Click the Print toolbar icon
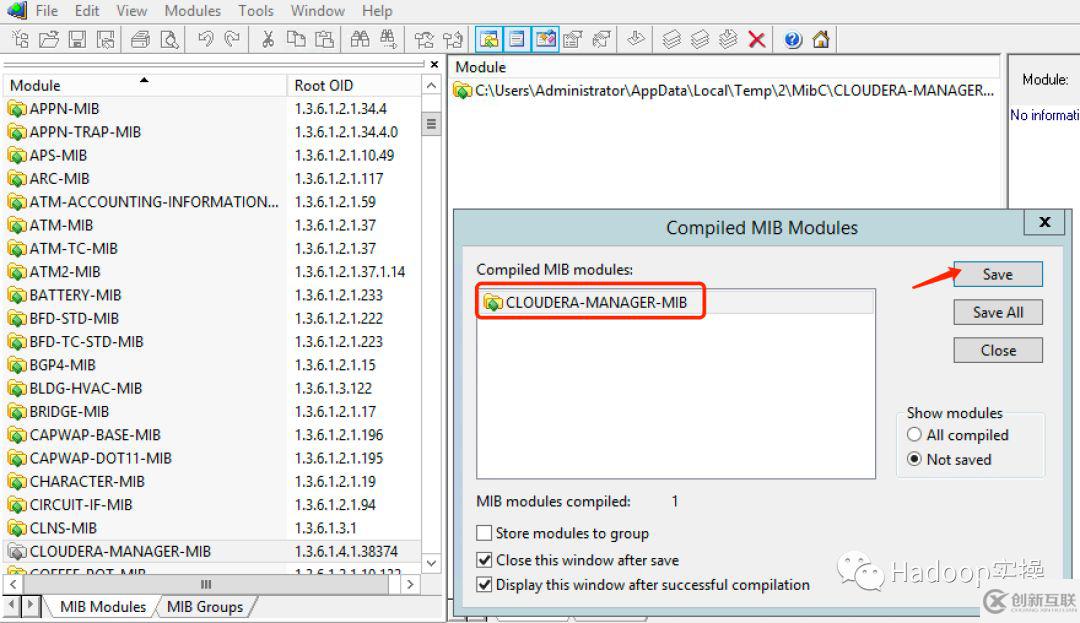Viewport: 1080px width, 623px height. tap(141, 40)
